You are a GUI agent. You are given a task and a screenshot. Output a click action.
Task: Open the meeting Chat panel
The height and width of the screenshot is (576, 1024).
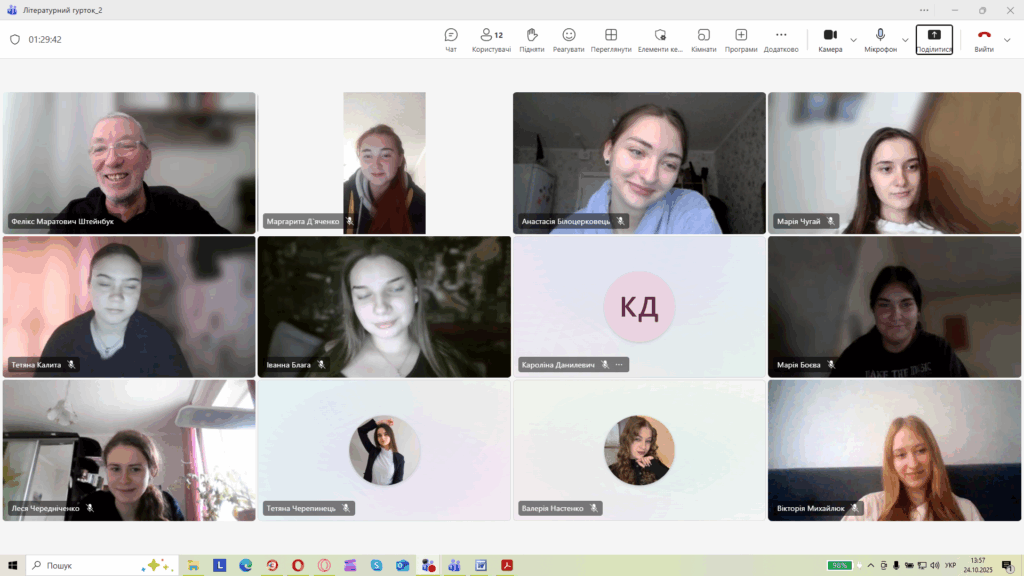click(451, 39)
